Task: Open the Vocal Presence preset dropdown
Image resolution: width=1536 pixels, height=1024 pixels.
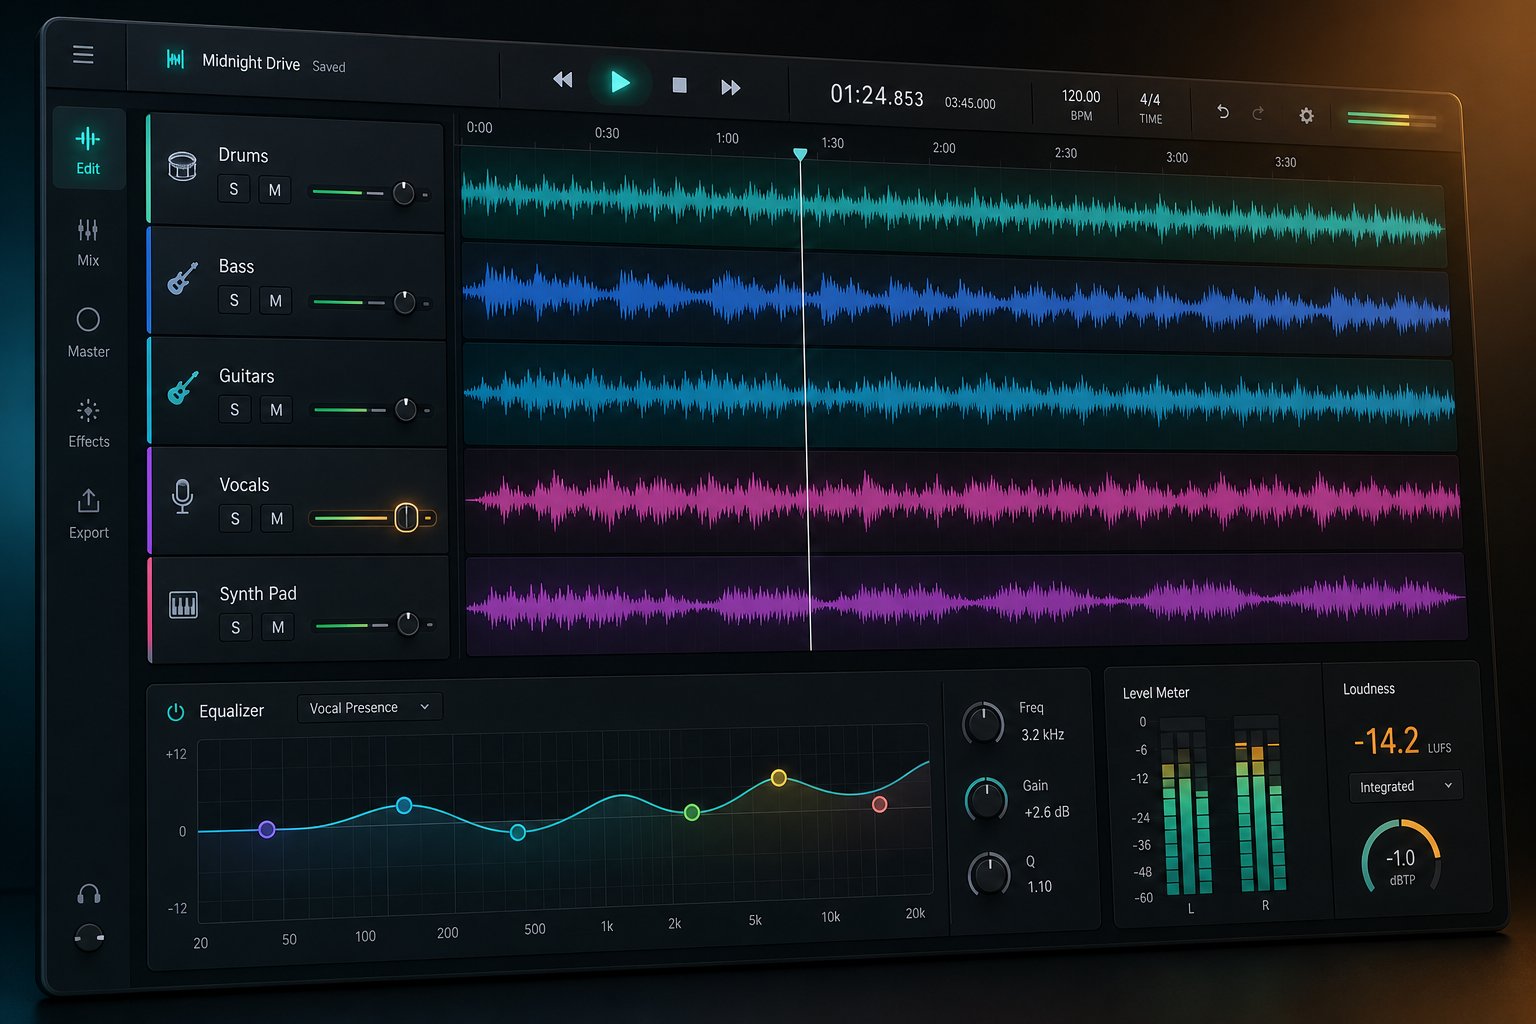Action: pos(370,708)
